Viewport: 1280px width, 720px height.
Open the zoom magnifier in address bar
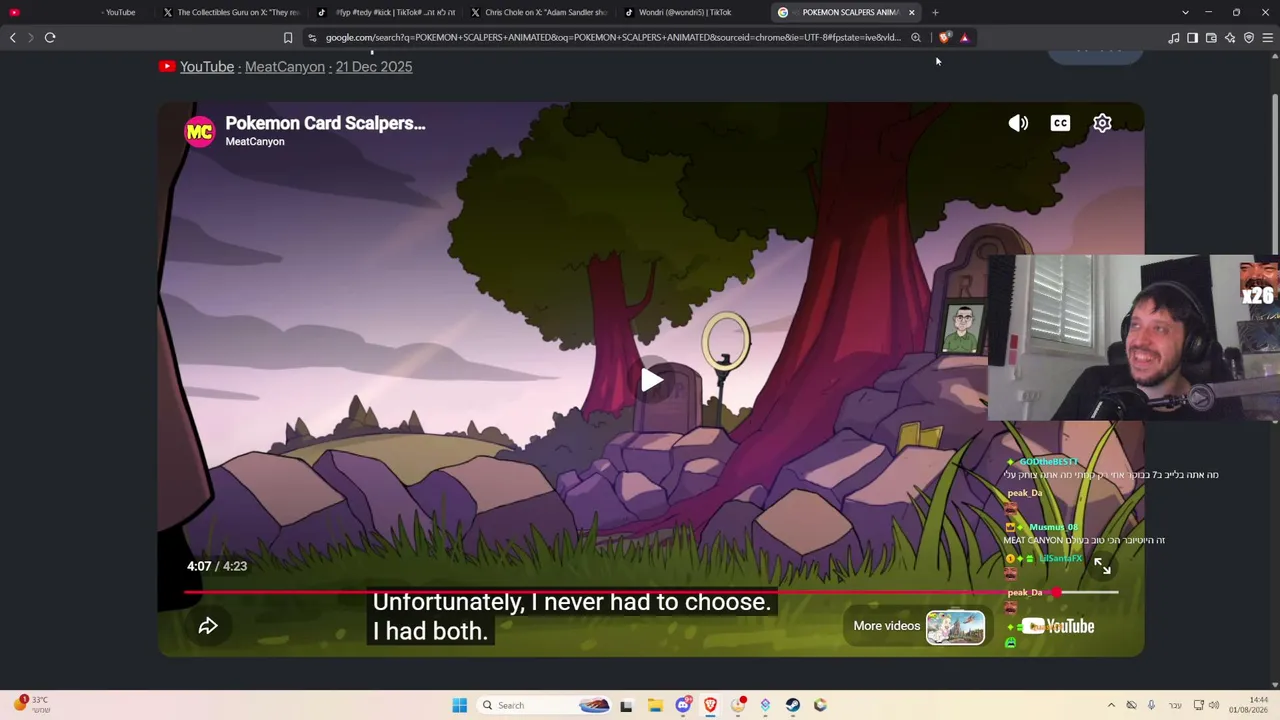point(915,38)
